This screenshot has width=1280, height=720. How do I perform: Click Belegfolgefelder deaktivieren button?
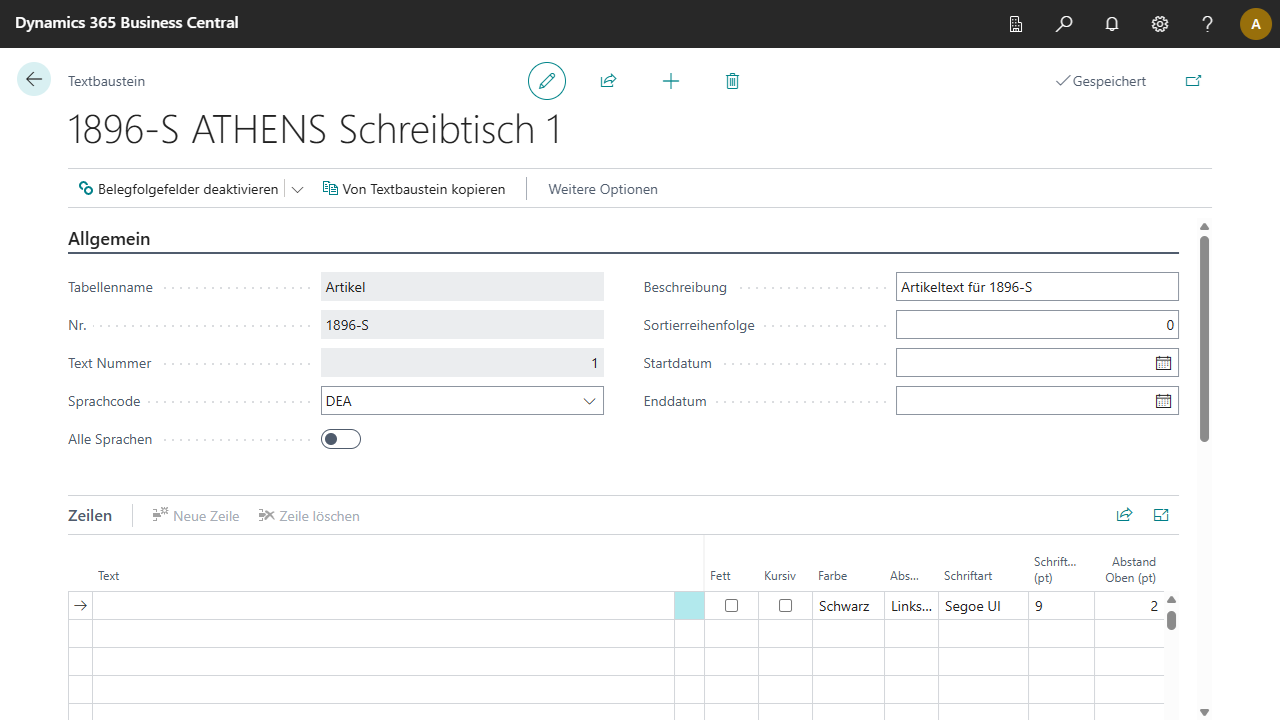pos(179,189)
